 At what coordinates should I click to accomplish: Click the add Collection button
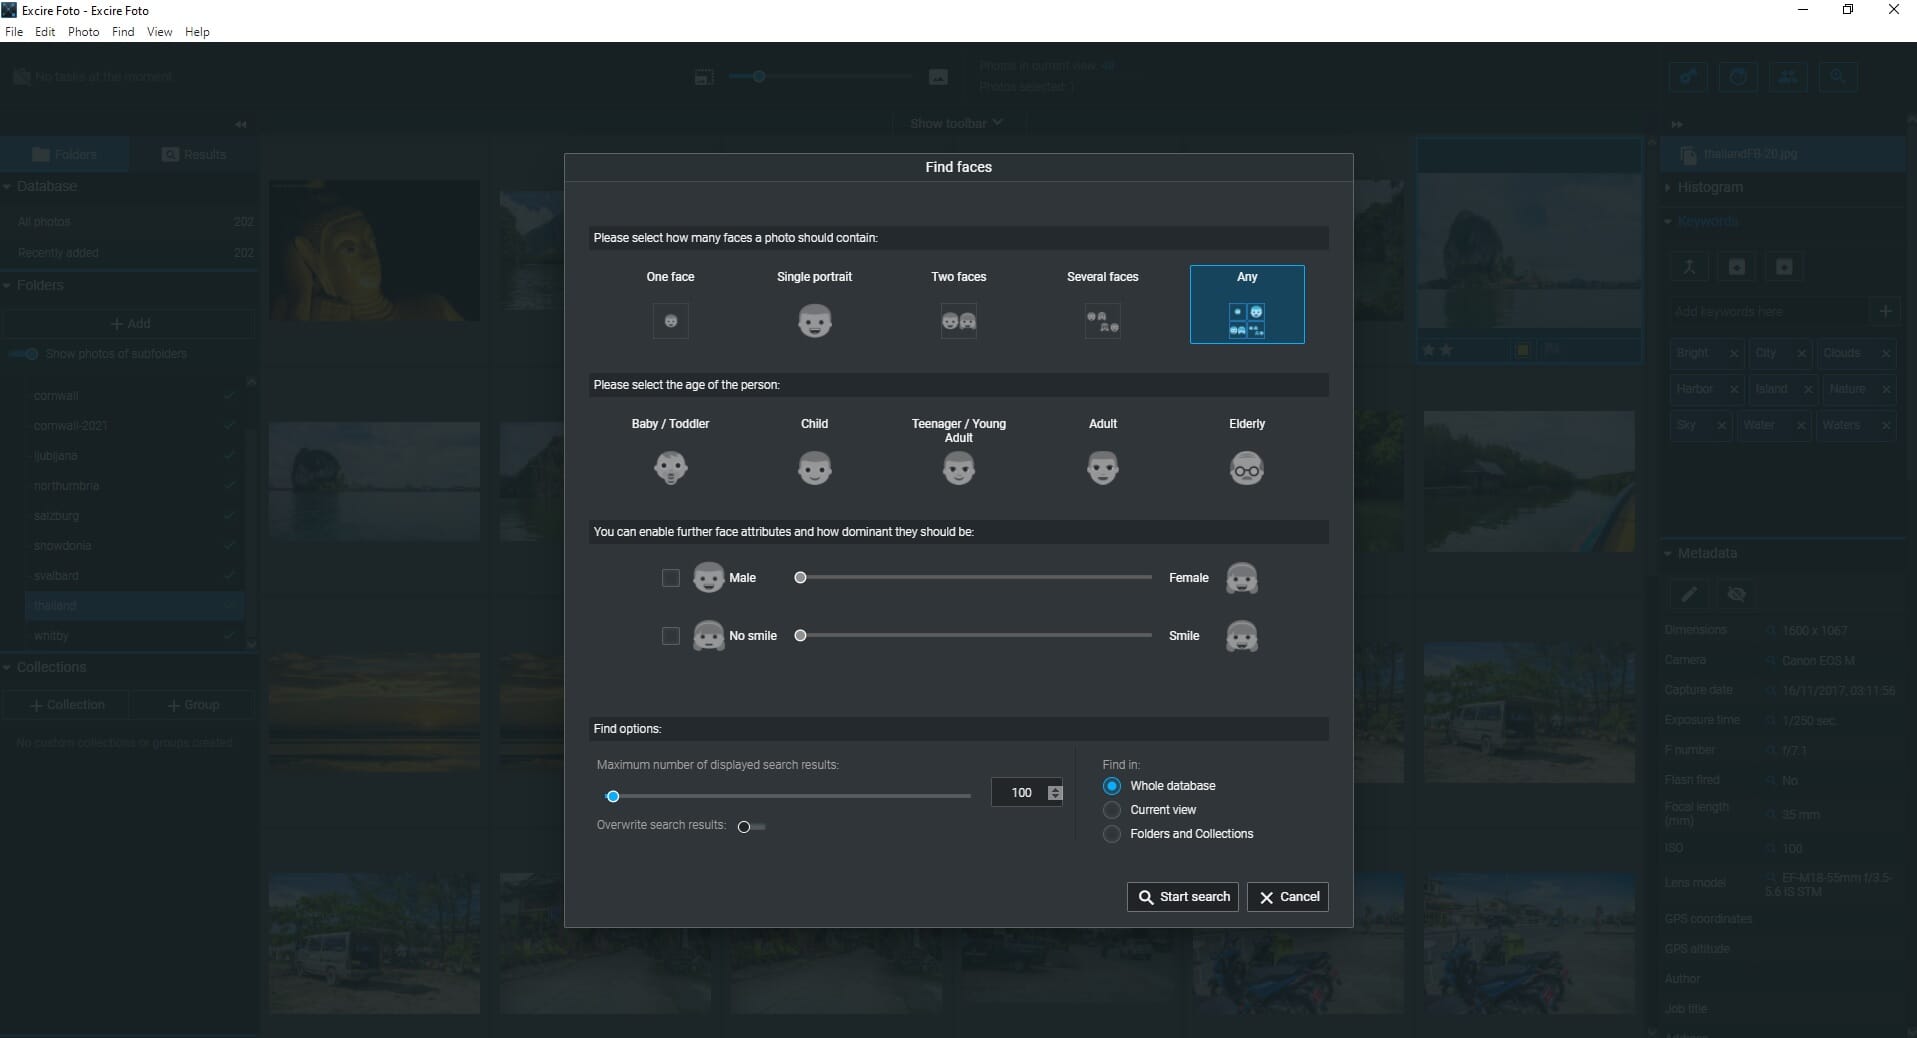[66, 705]
